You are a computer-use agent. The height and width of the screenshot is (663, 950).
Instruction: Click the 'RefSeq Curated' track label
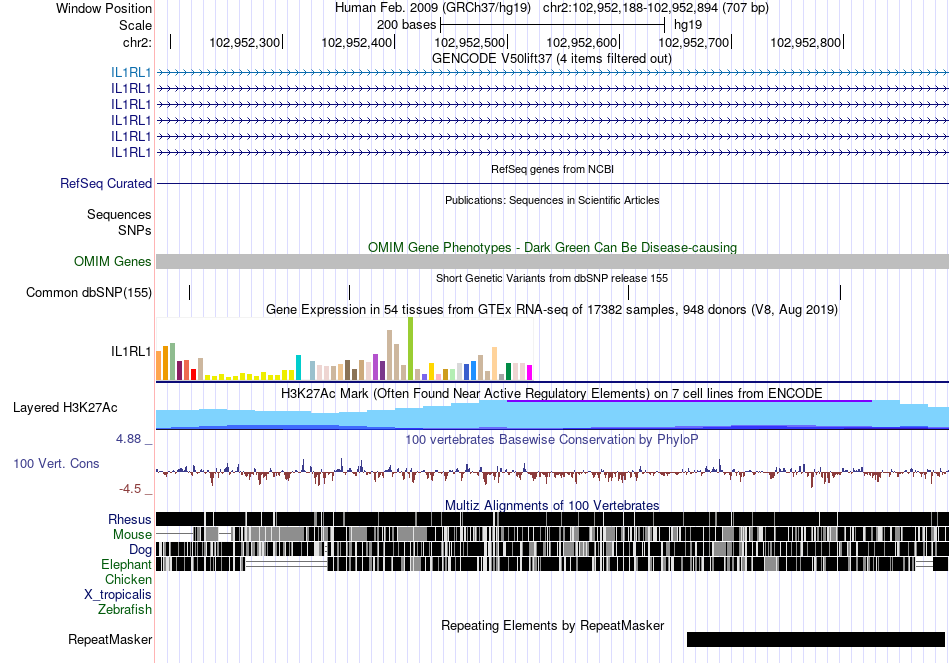[x=105, y=184]
